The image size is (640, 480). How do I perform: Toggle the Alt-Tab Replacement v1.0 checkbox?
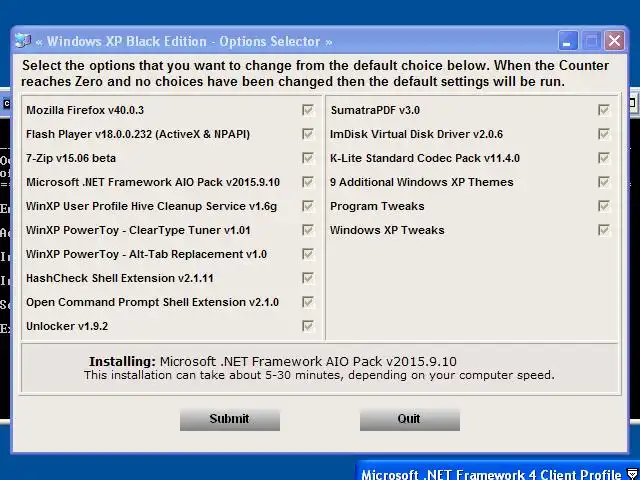(x=308, y=254)
